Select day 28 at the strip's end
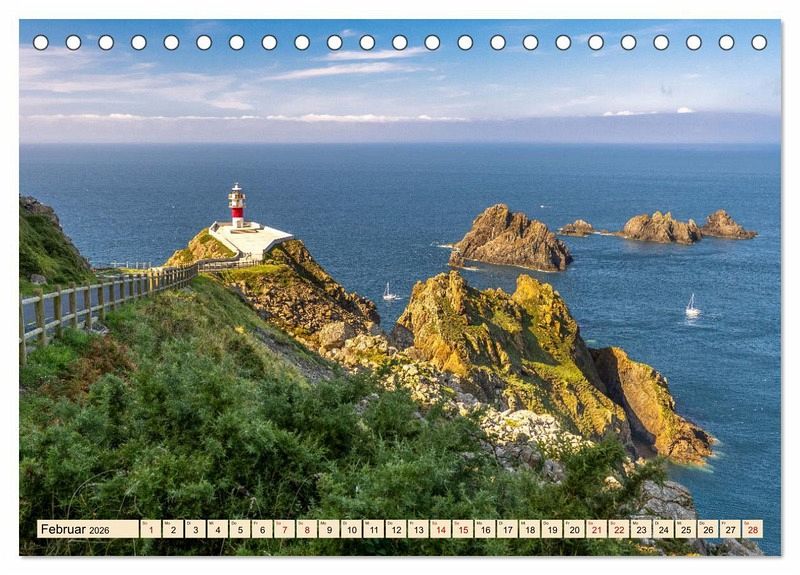Image resolution: width=800 pixels, height=575 pixels. (x=752, y=529)
